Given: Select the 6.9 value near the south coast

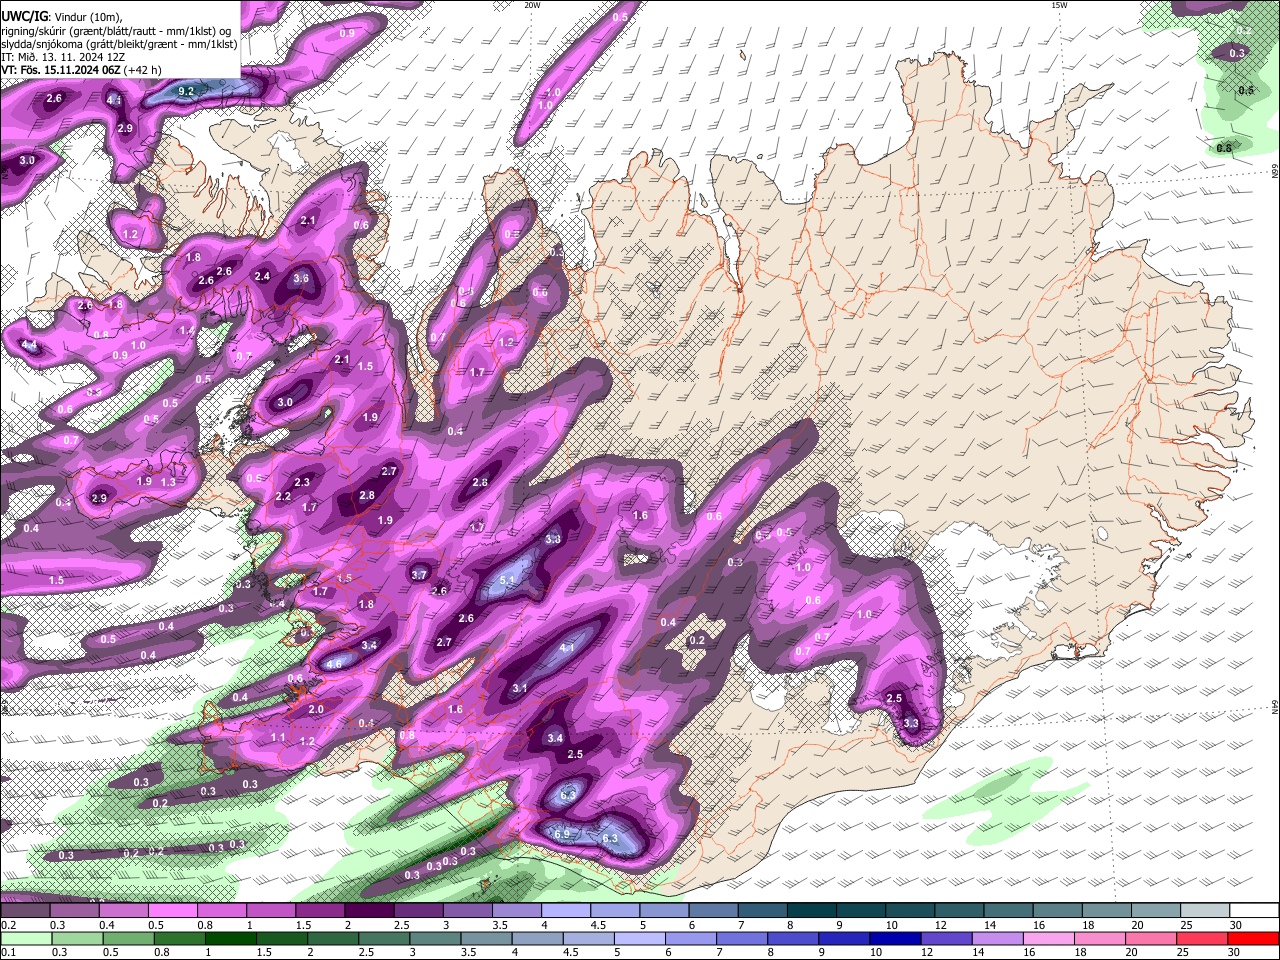Looking at the screenshot, I should [562, 834].
